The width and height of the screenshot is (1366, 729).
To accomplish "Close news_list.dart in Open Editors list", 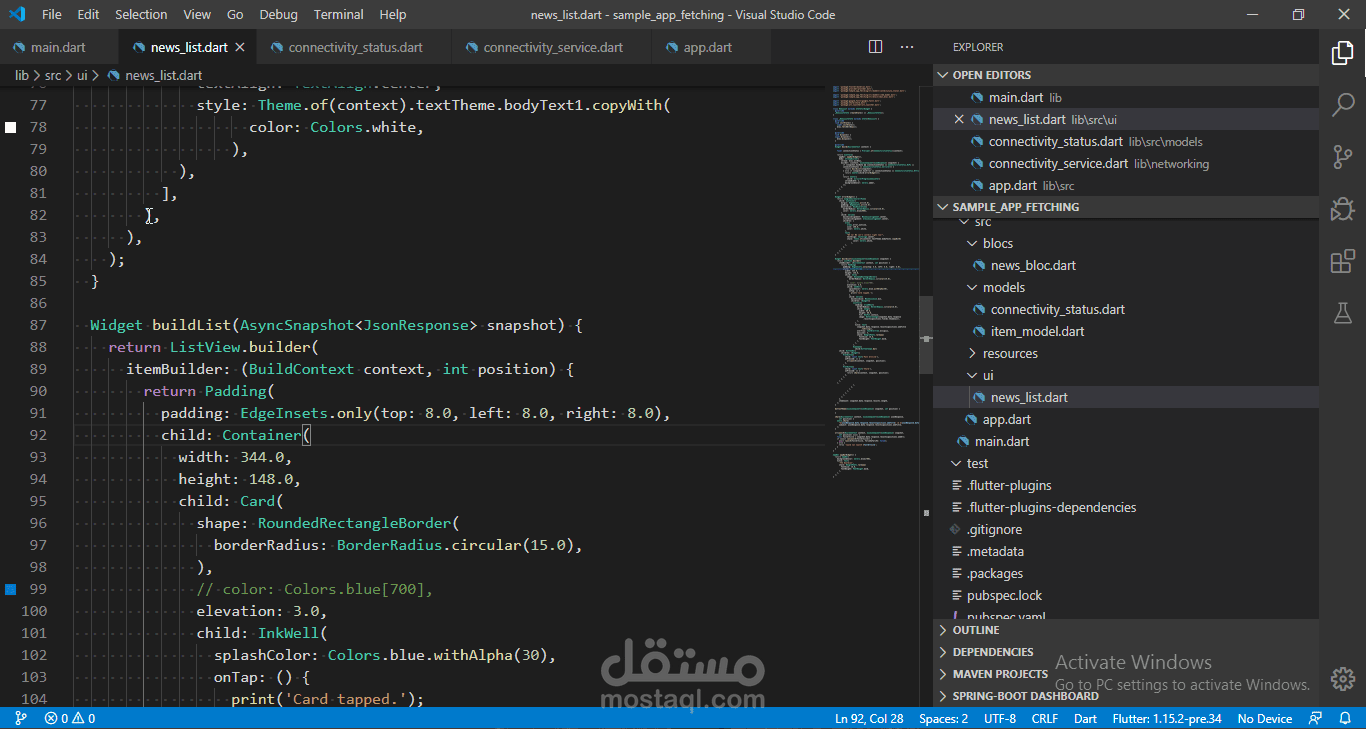I will [959, 119].
